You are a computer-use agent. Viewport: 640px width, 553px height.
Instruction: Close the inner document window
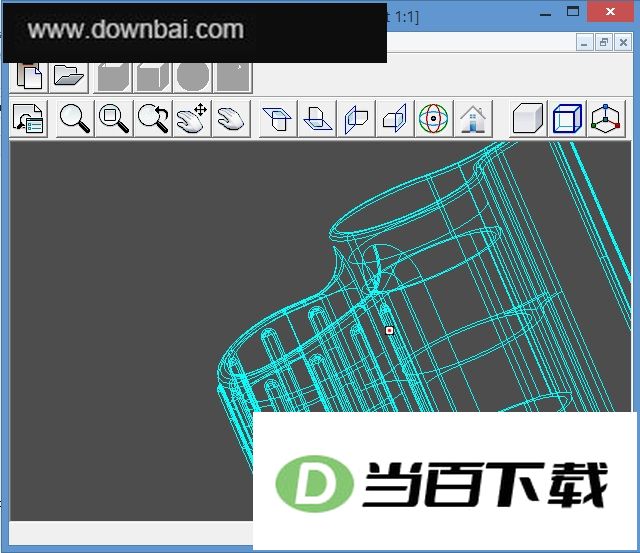pyautogui.click(x=623, y=42)
